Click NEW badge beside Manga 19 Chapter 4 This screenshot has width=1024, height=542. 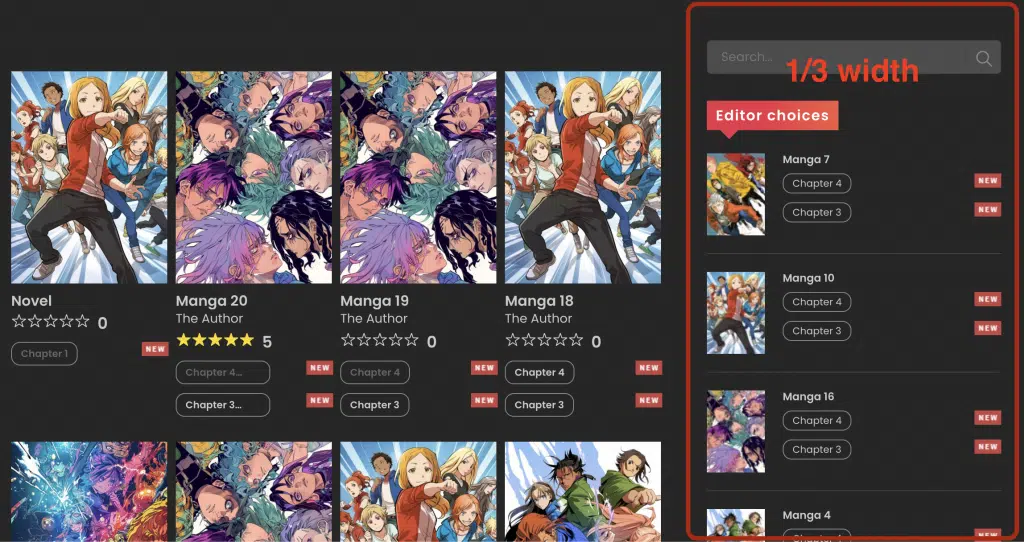pos(485,368)
